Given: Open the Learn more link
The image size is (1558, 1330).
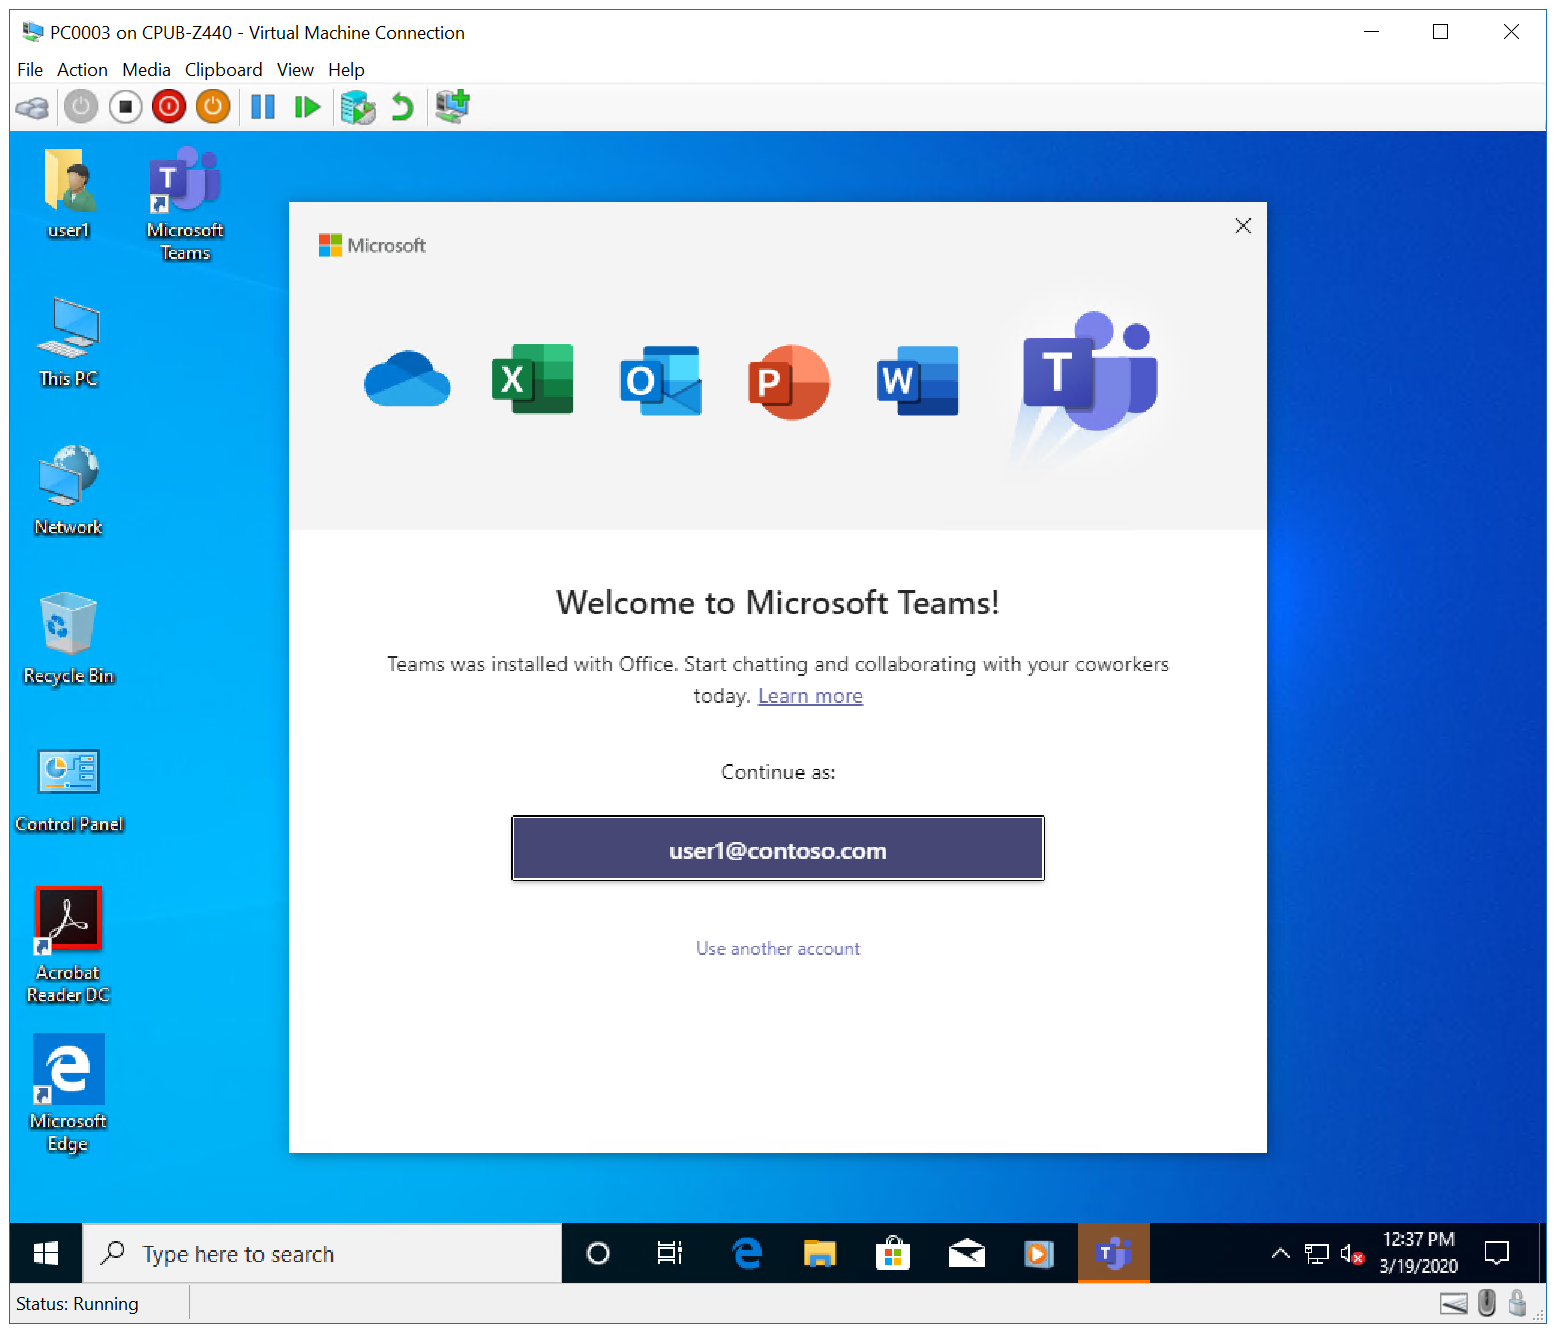Looking at the screenshot, I should tap(810, 696).
